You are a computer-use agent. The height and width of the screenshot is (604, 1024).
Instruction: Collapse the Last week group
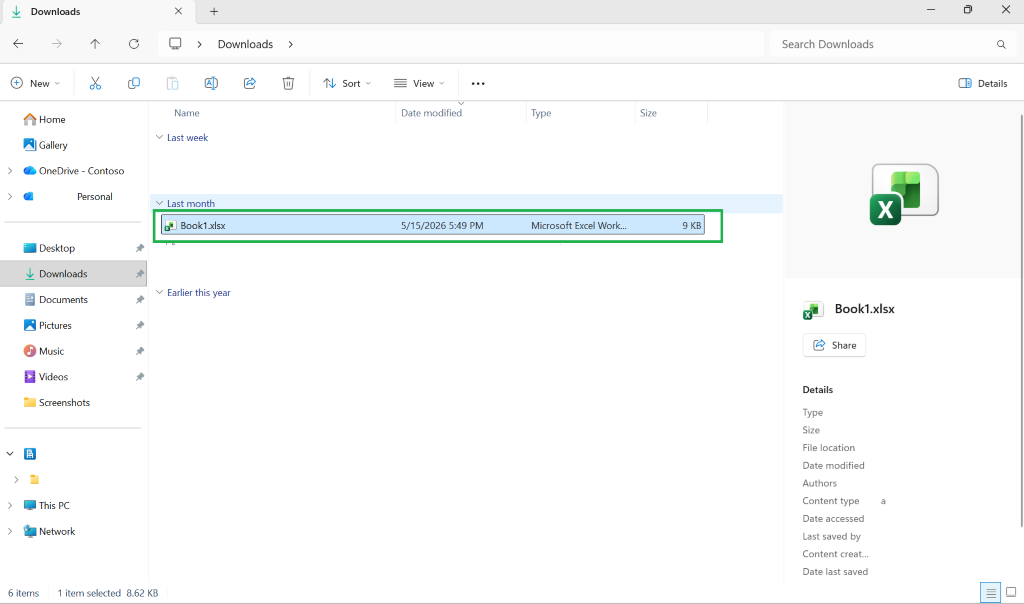tap(159, 137)
